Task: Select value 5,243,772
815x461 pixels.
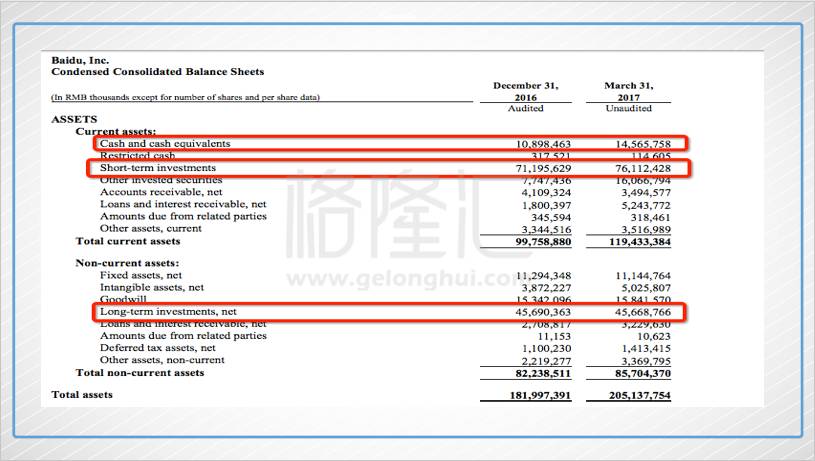Action: click(646, 205)
